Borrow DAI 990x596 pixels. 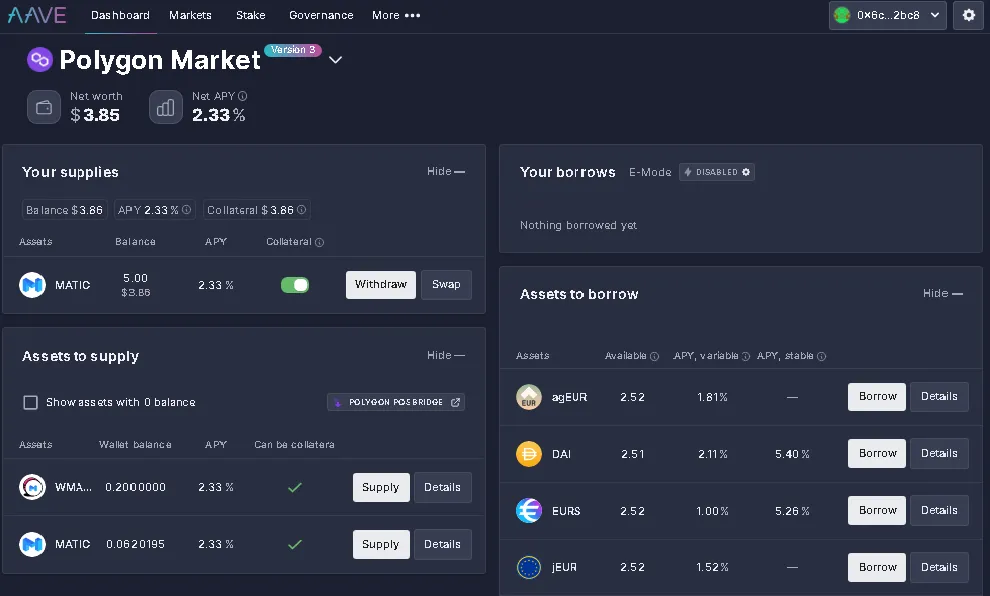coord(877,453)
